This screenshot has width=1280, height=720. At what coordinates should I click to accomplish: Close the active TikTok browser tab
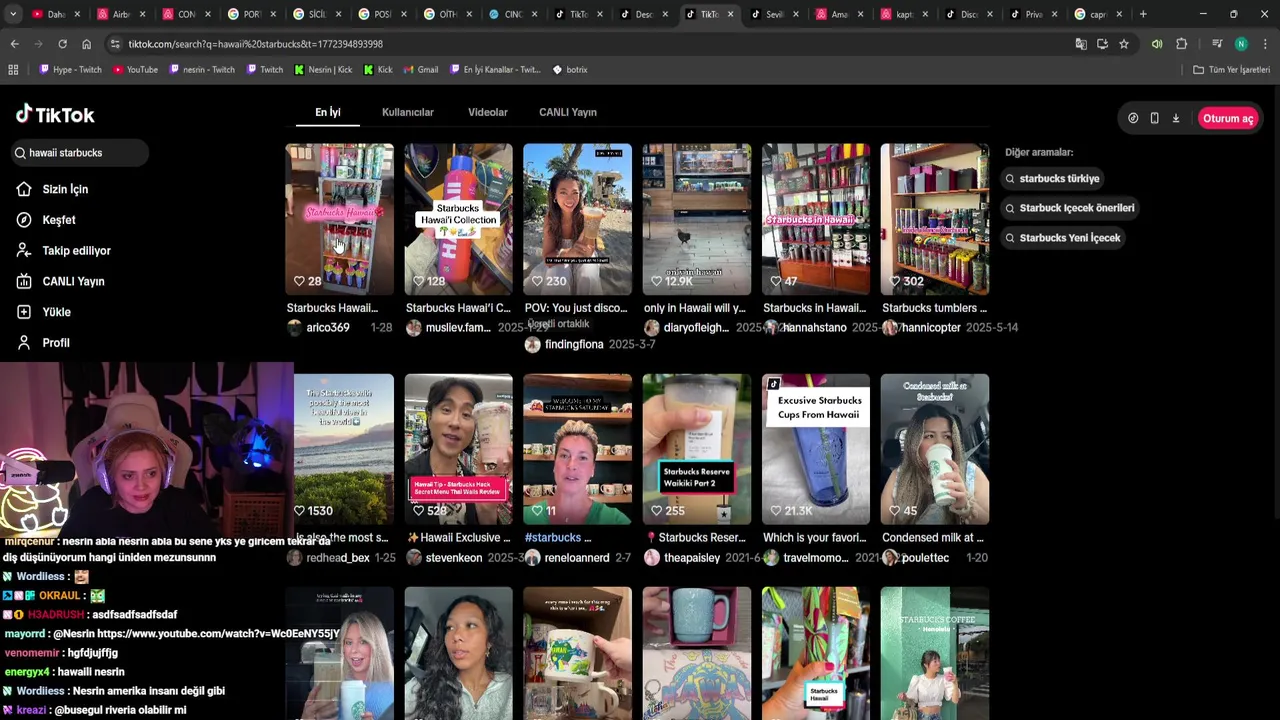730,14
